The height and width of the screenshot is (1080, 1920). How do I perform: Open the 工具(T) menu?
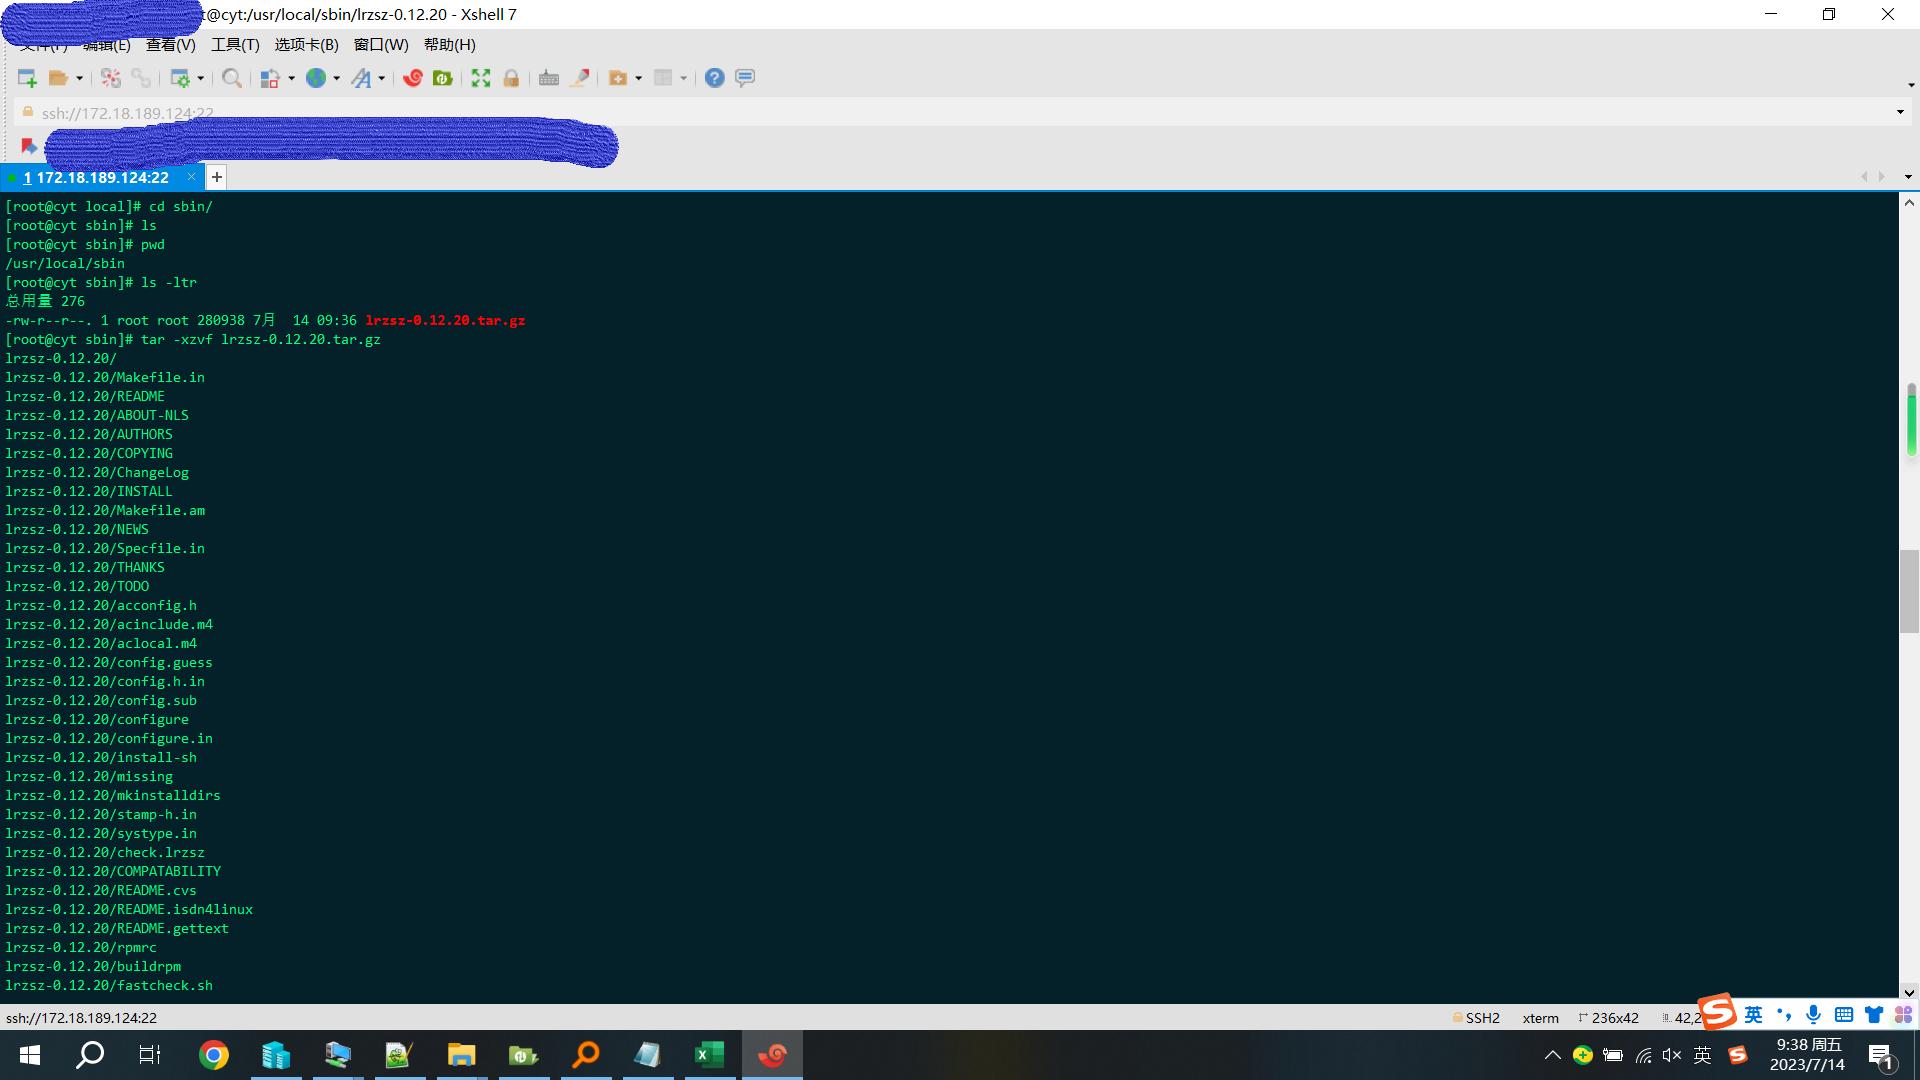(x=235, y=45)
